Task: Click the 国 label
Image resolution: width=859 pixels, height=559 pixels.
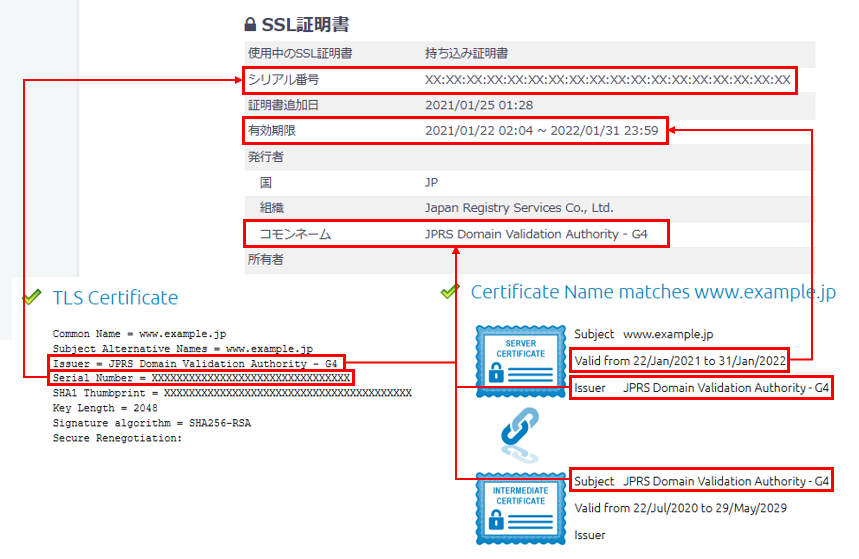Action: 266,182
